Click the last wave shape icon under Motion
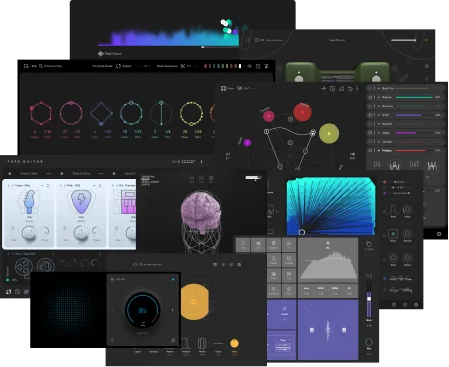449x367 pixels. 432,165
